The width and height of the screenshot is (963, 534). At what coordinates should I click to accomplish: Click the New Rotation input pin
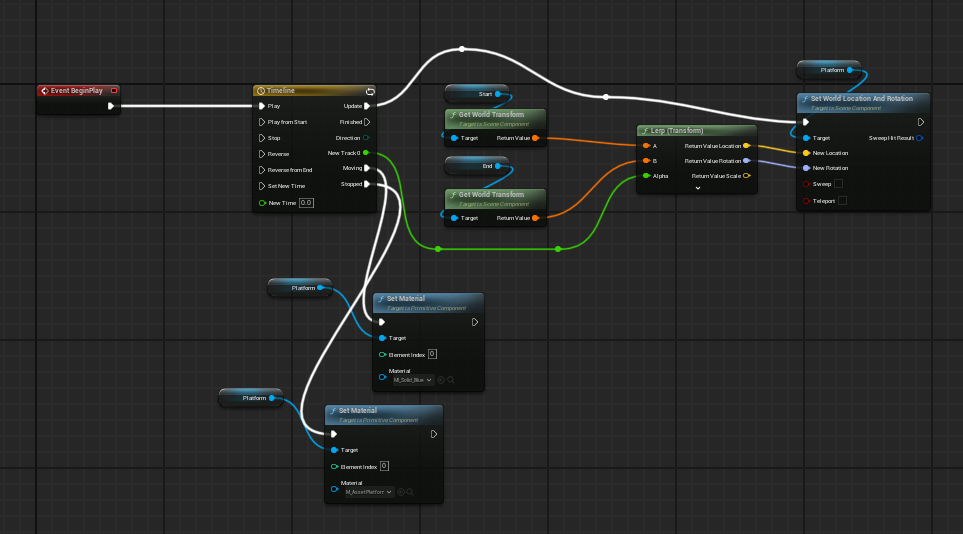806,168
